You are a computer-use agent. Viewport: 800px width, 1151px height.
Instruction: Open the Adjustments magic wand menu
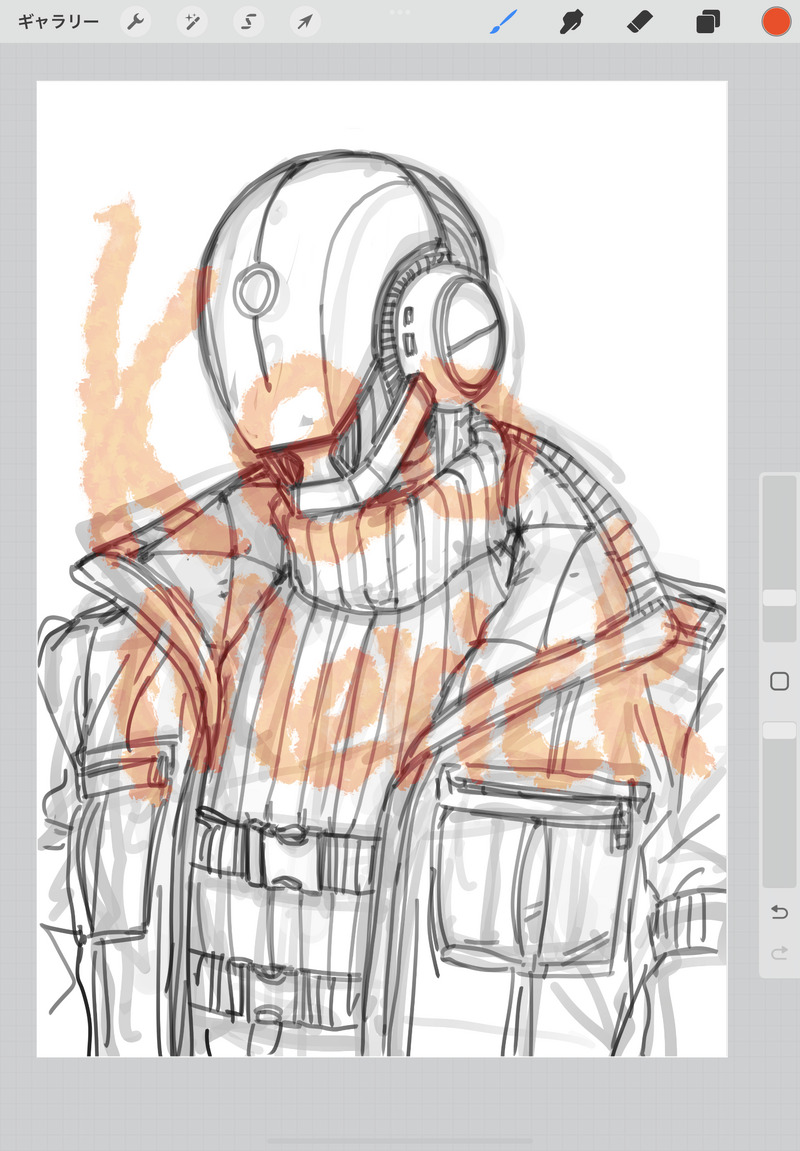click(192, 22)
